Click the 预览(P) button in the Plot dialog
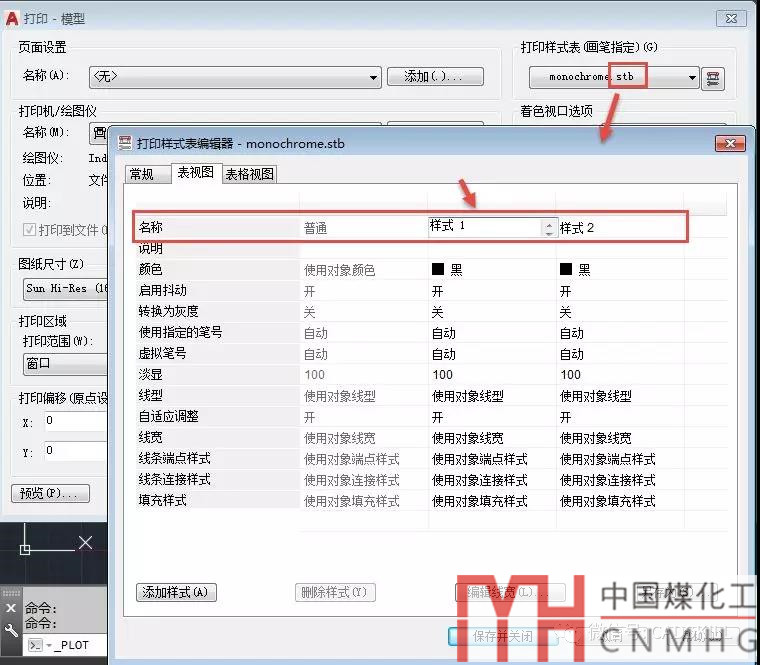The height and width of the screenshot is (665, 760). (x=50, y=493)
